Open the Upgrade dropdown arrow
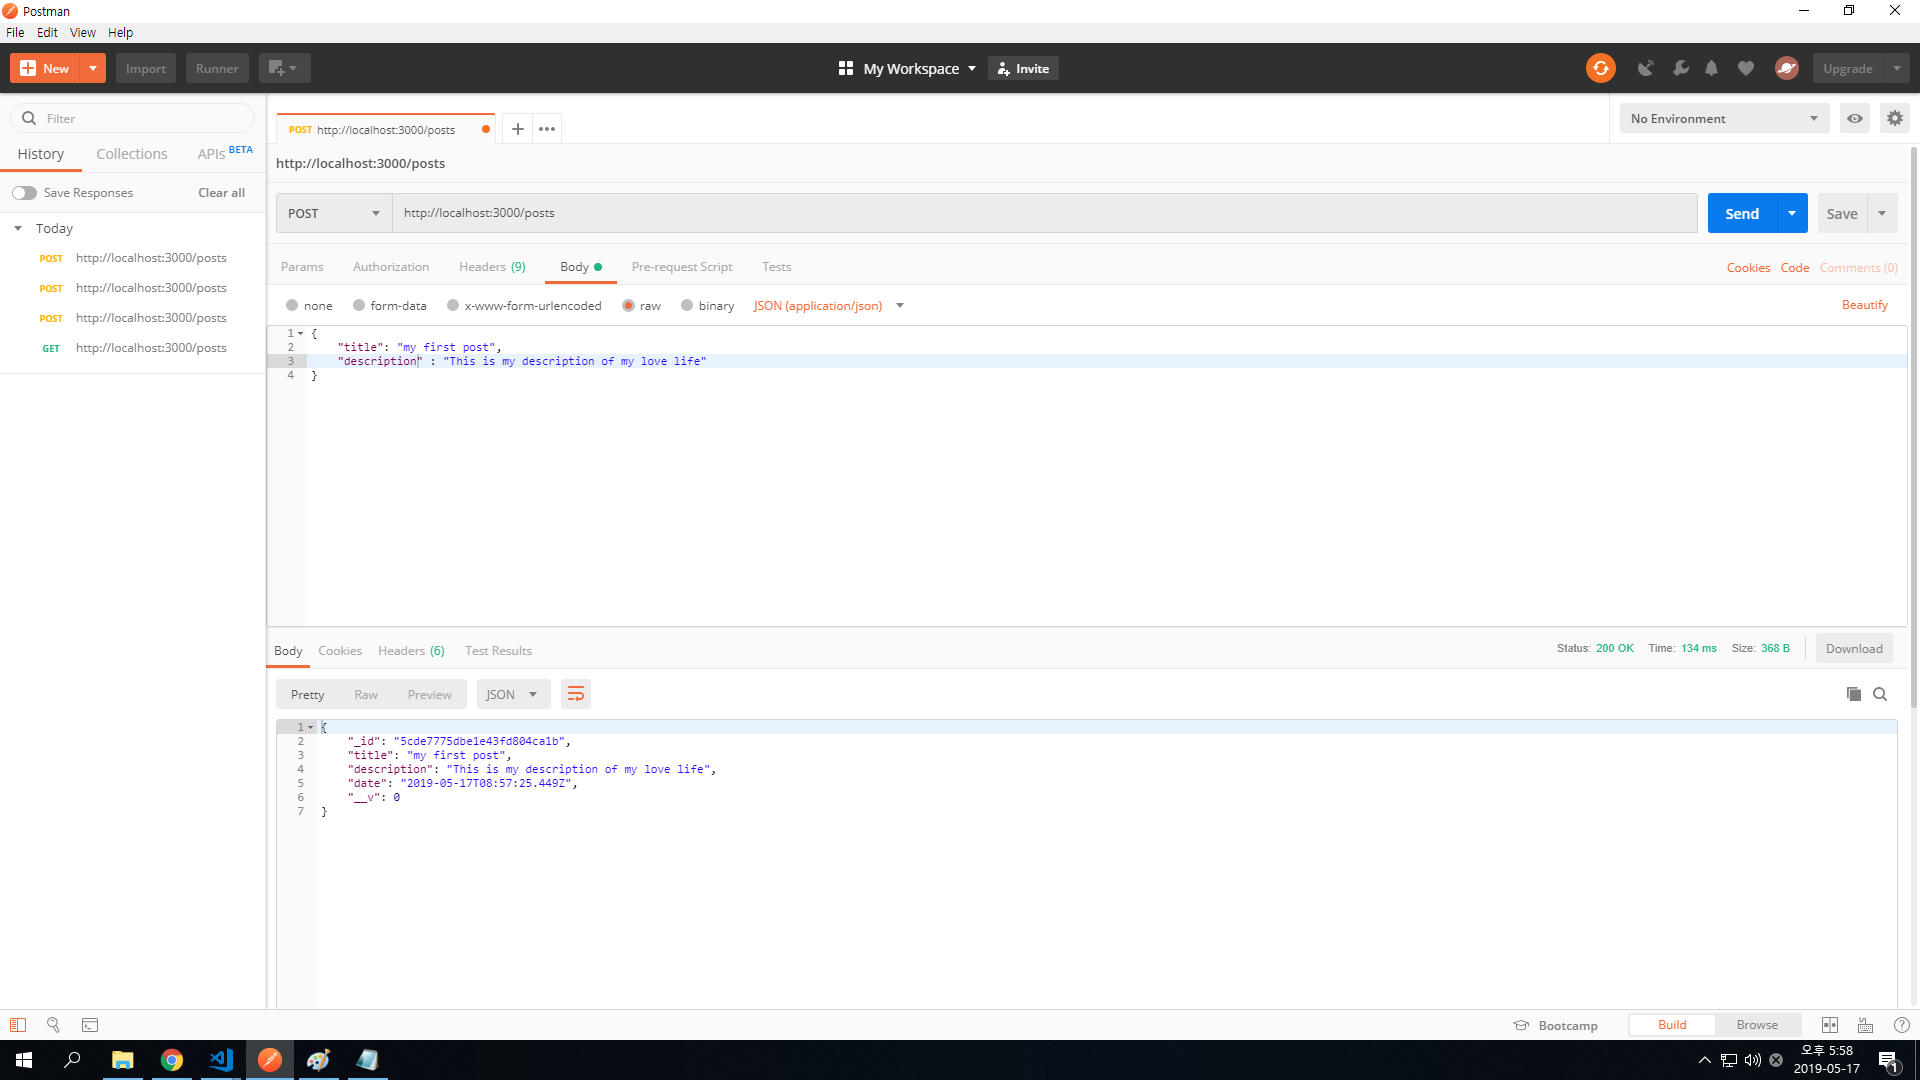The image size is (1920, 1080). pos(1896,68)
